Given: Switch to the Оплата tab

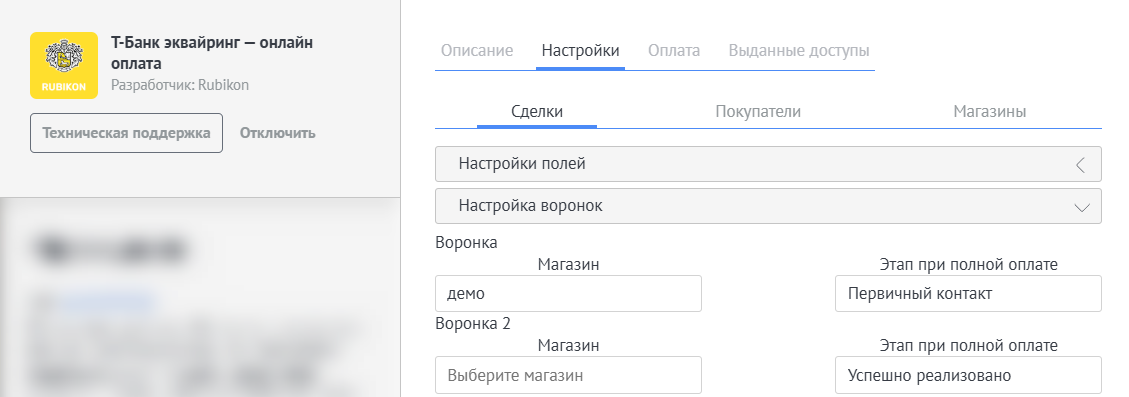Looking at the screenshot, I should click(674, 51).
